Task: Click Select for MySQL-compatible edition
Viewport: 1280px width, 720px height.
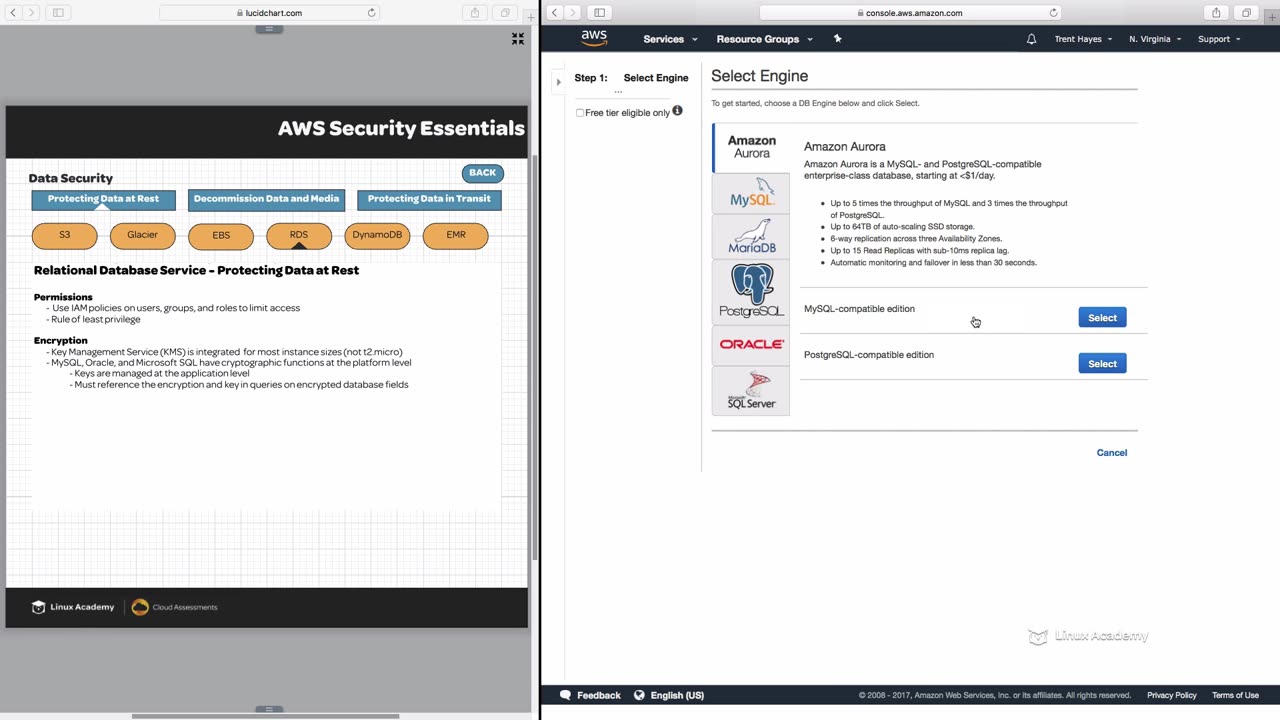Action: (x=1102, y=318)
